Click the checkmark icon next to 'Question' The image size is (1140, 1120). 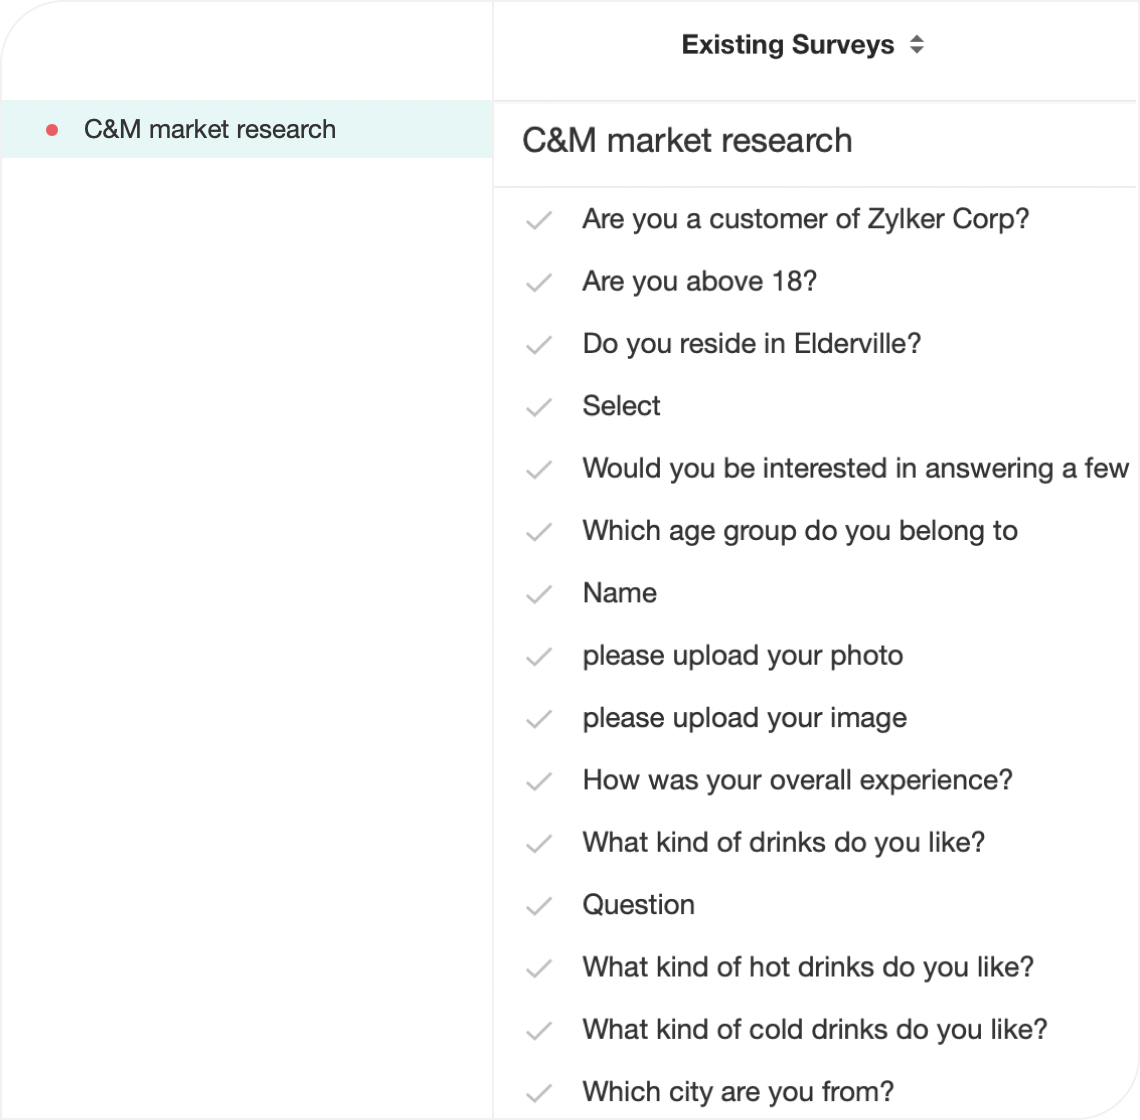click(539, 906)
